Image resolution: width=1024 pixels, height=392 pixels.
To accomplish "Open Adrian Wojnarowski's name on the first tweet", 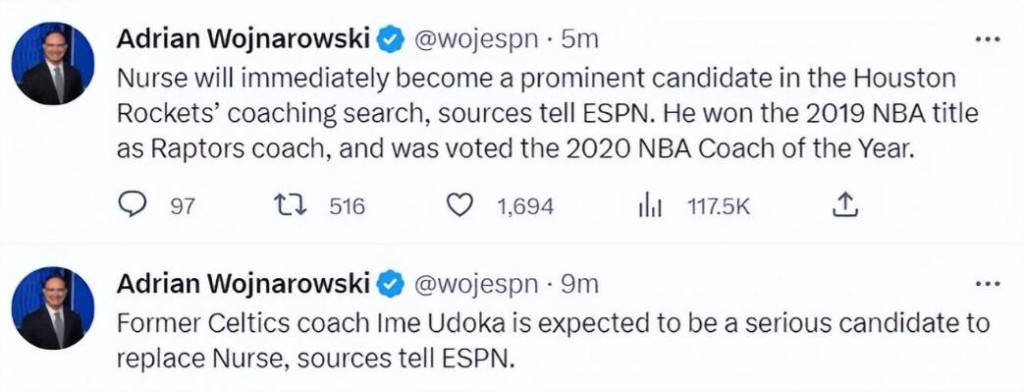I will click(x=243, y=40).
